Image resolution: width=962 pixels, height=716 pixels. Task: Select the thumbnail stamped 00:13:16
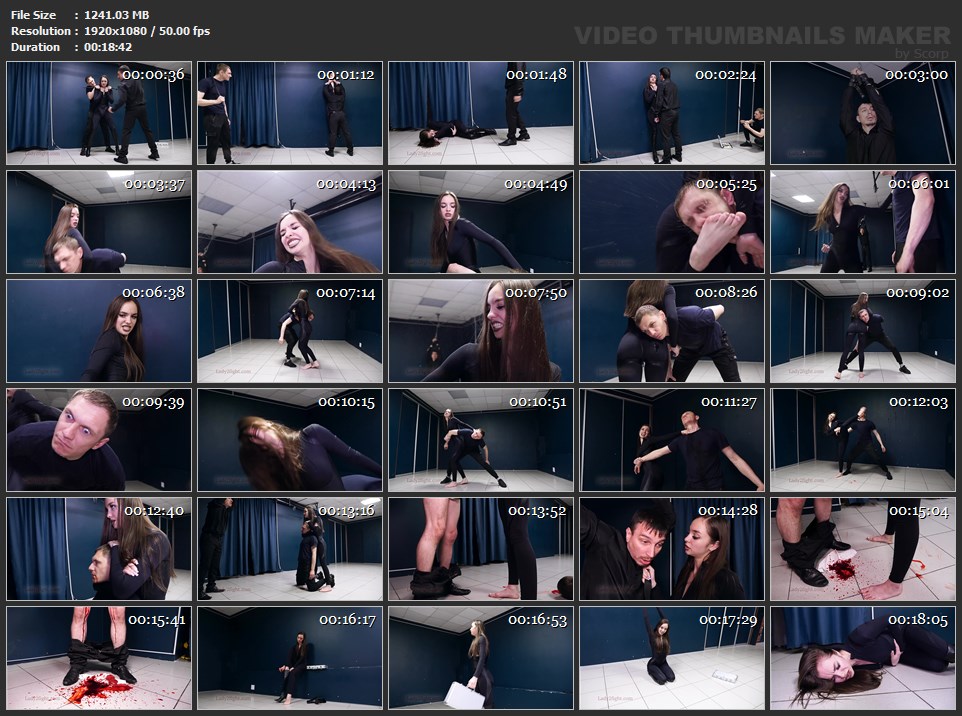tap(290, 549)
